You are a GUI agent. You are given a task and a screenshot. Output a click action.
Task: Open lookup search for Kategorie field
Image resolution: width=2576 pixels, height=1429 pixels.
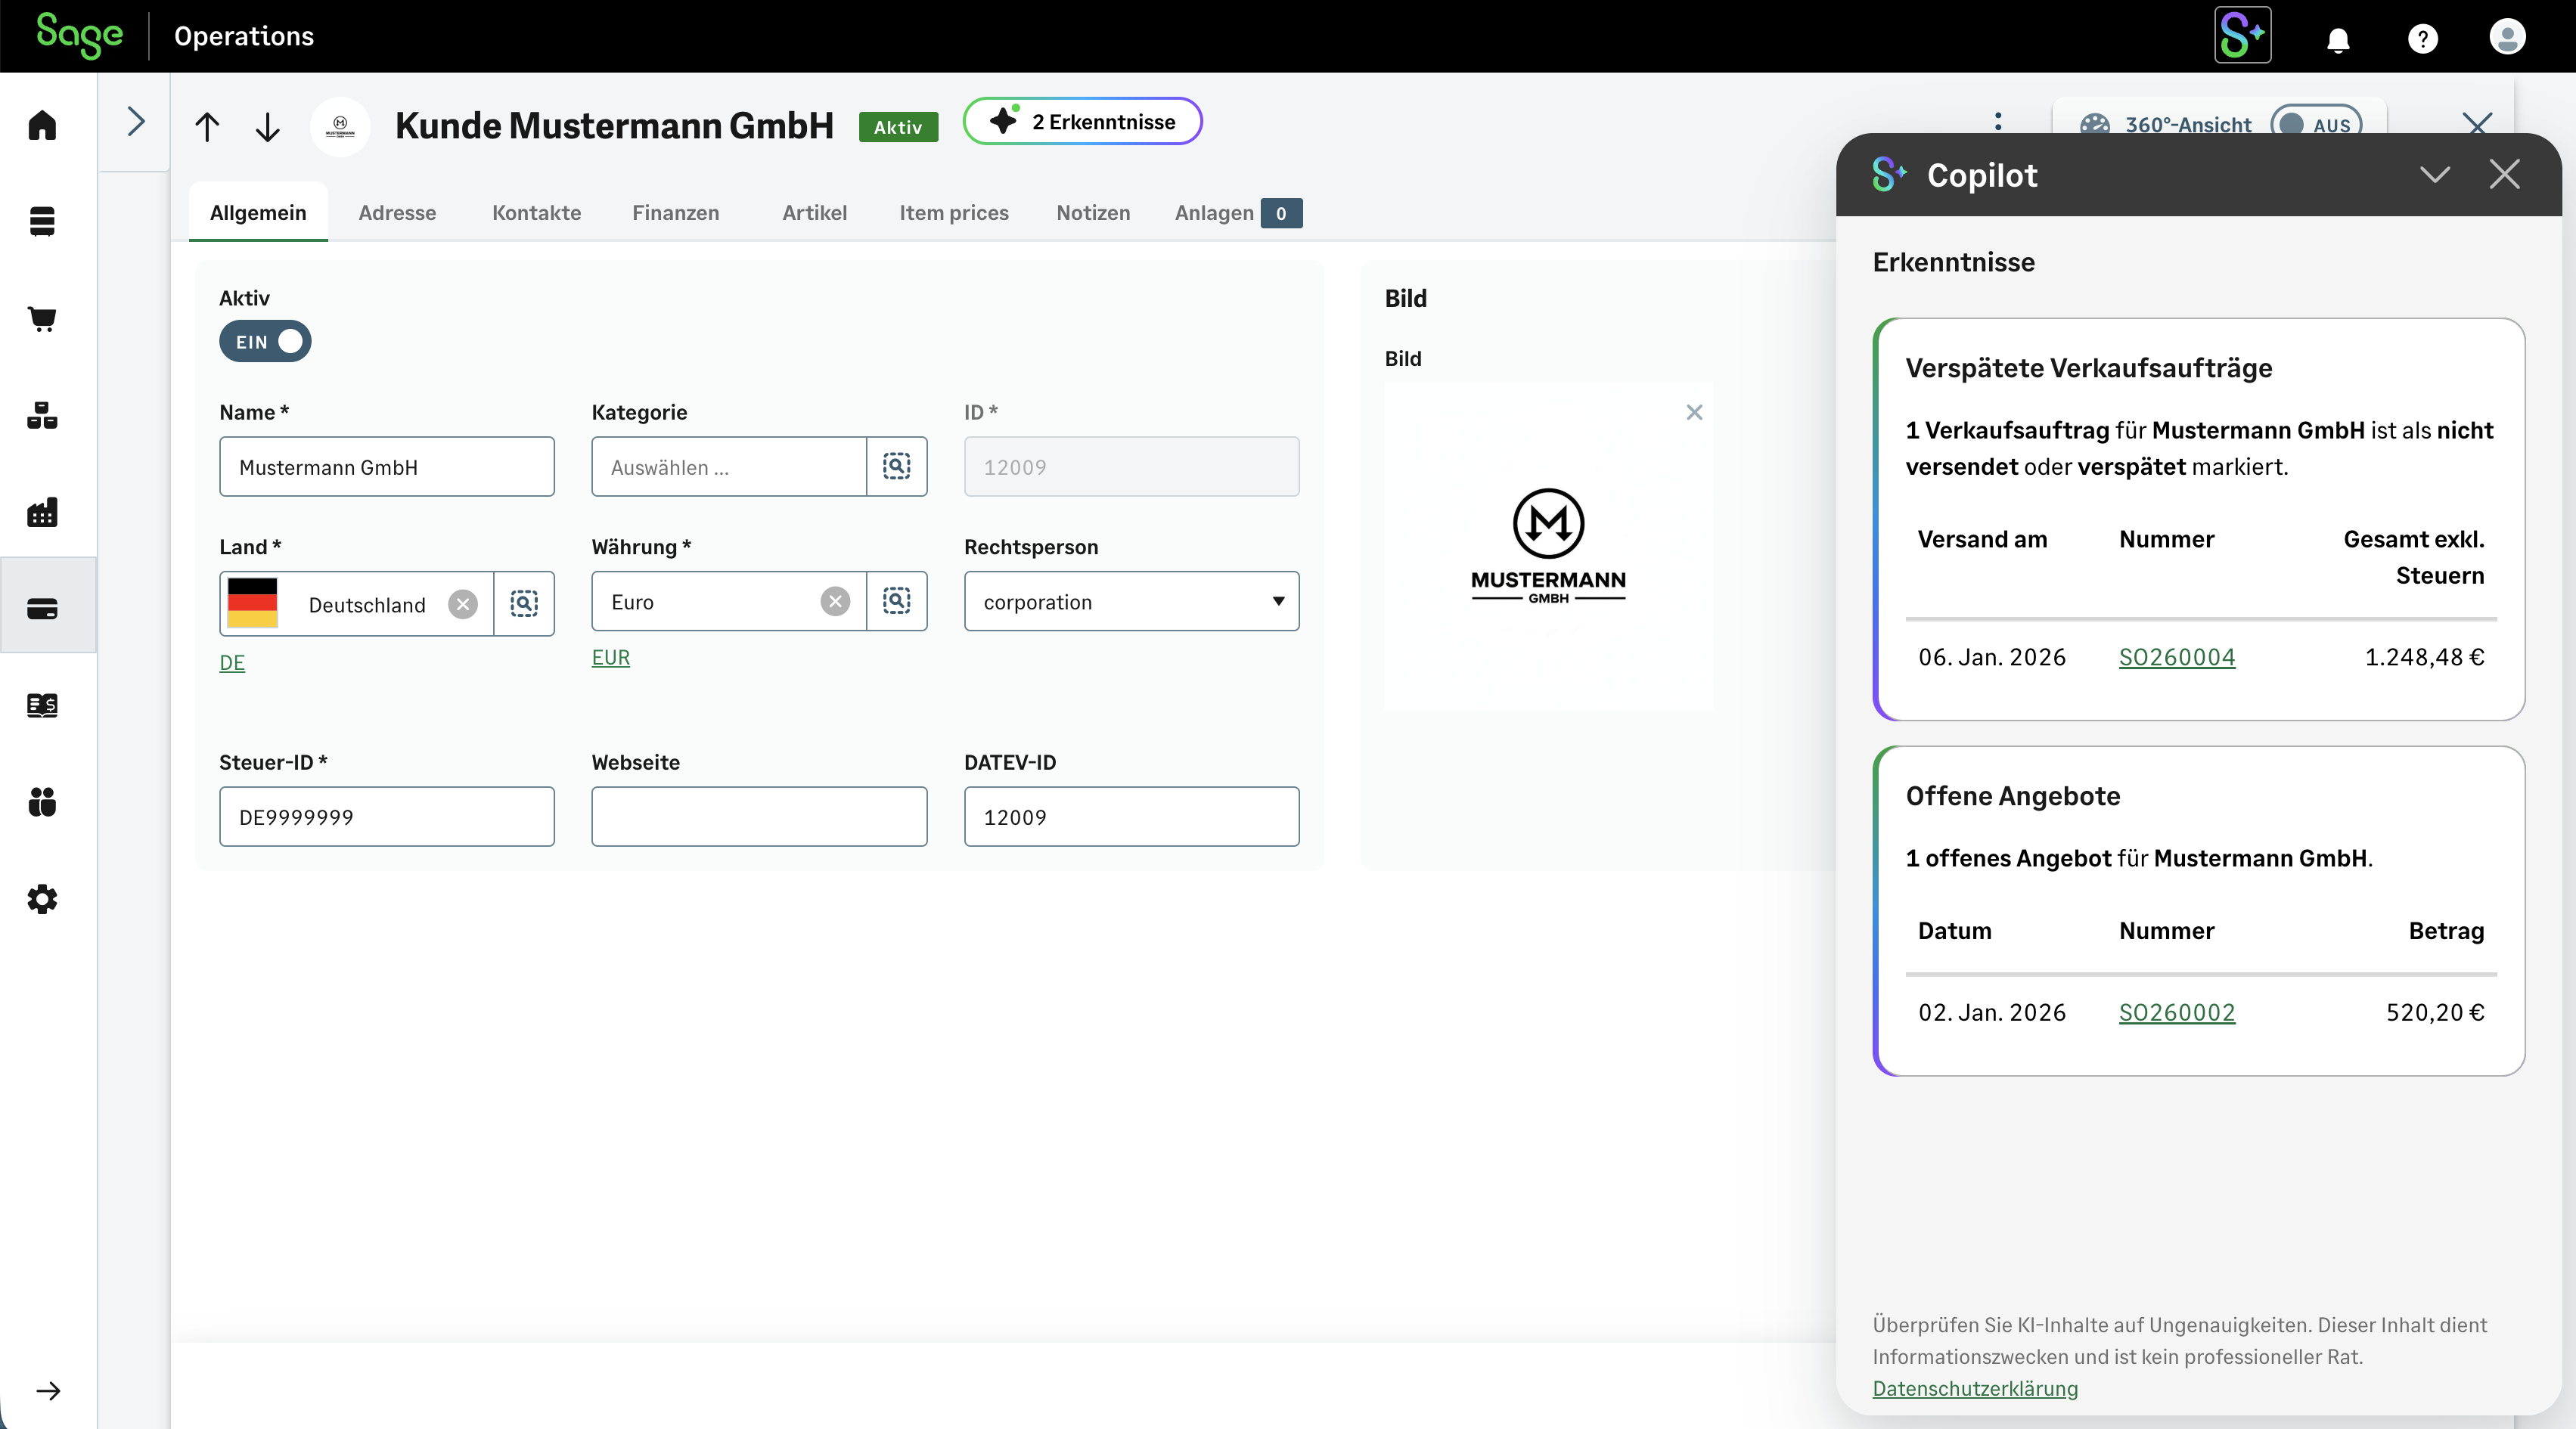896,466
